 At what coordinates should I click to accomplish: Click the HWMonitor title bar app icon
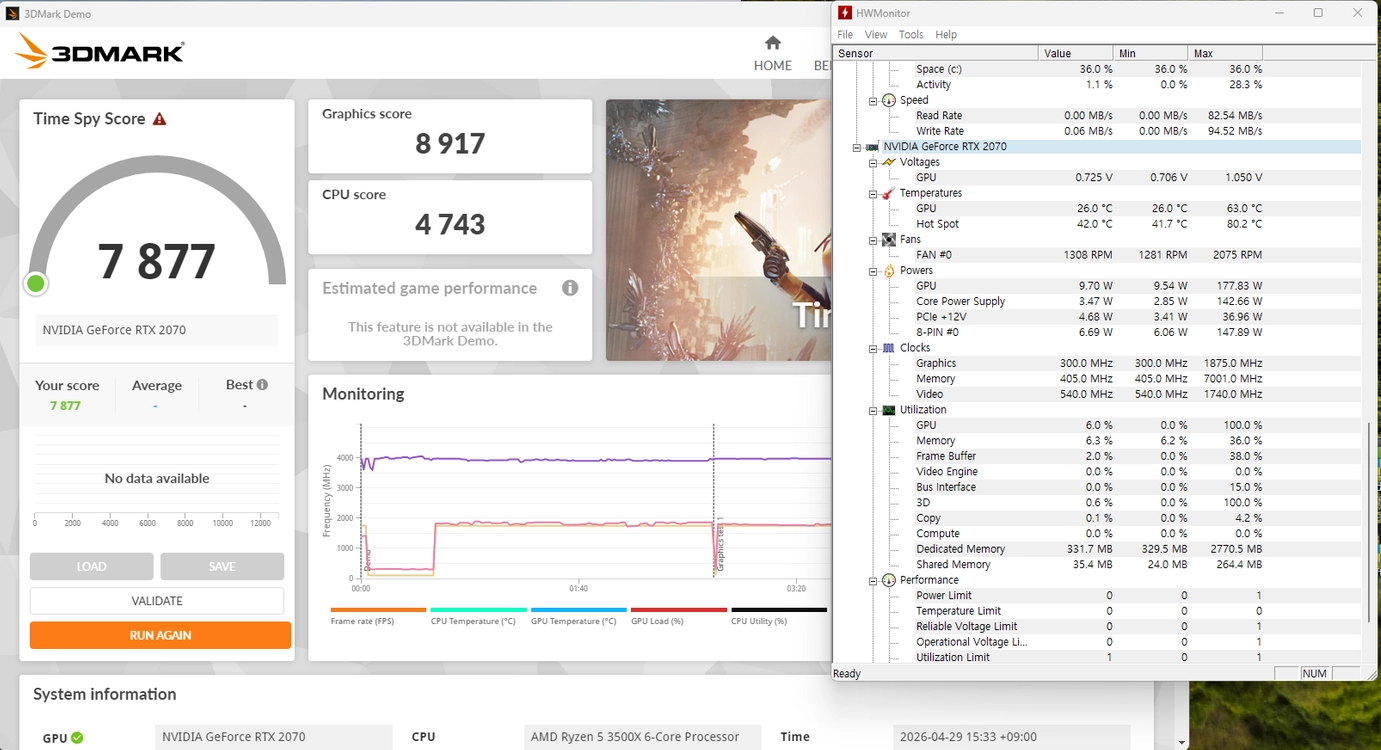(x=845, y=13)
